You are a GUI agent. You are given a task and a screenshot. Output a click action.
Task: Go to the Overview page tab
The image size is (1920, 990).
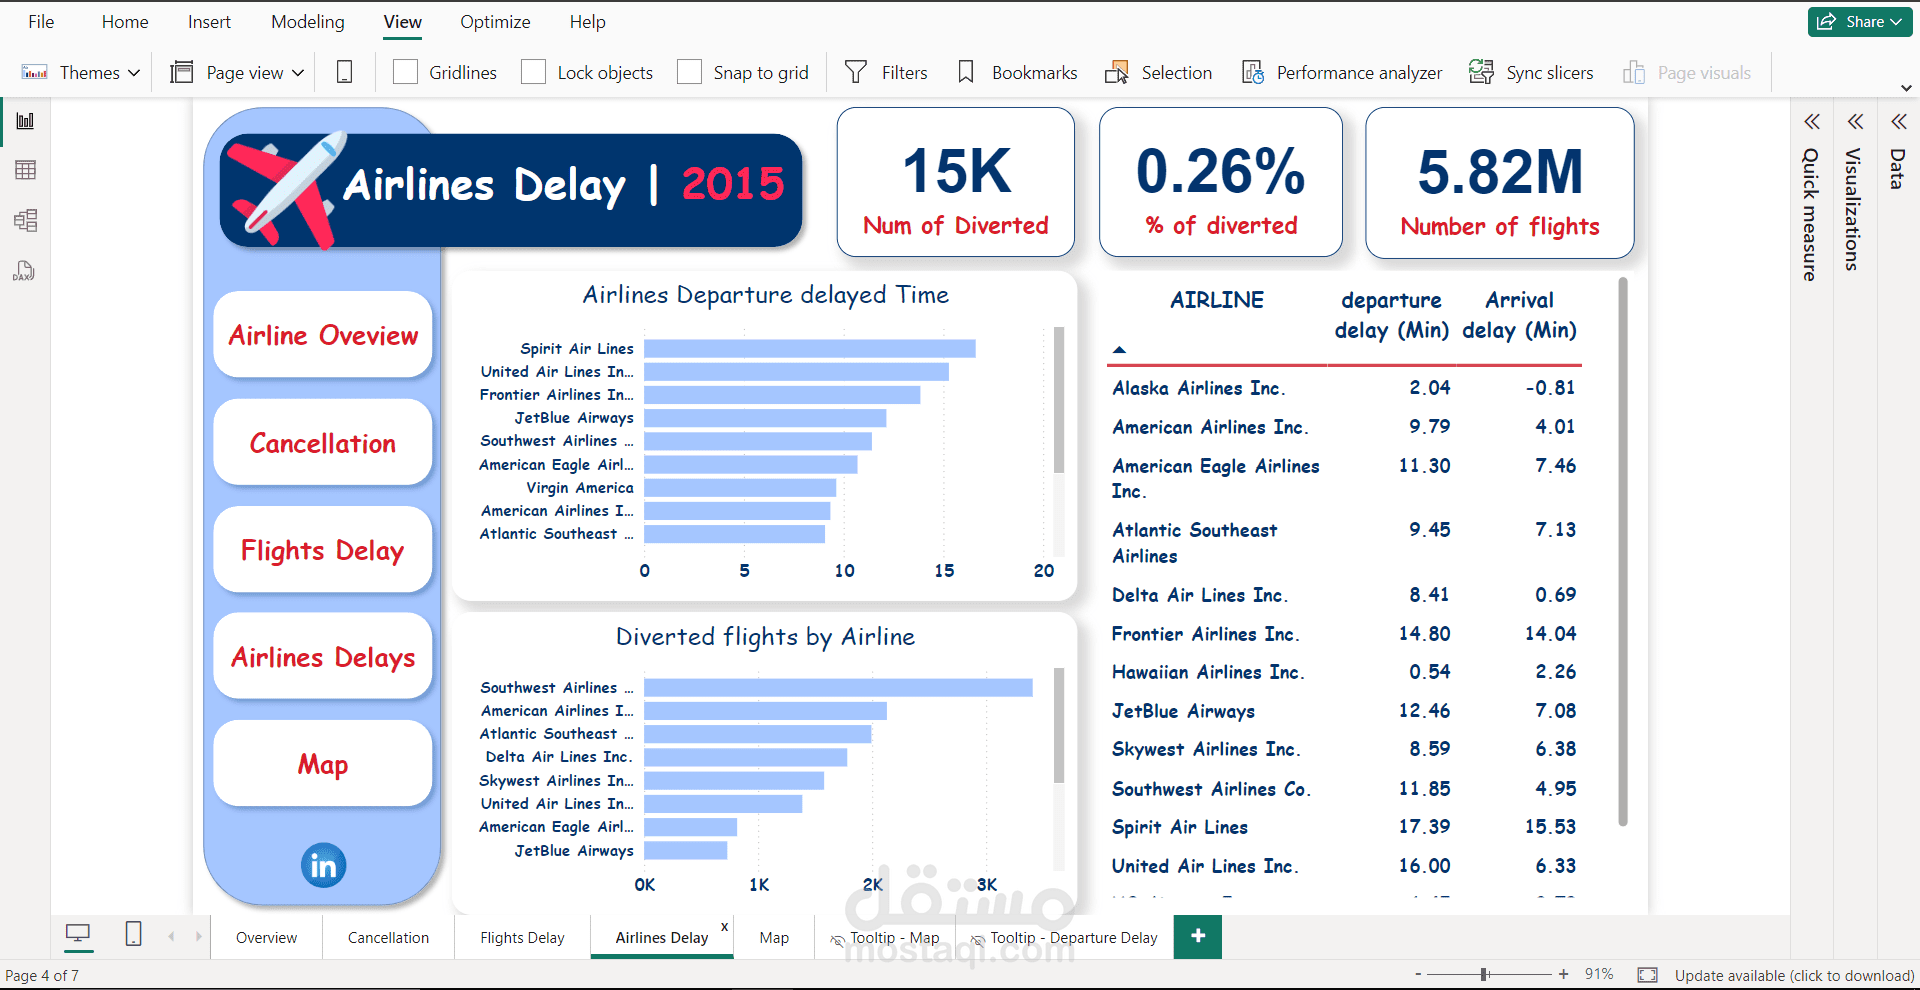tap(266, 938)
